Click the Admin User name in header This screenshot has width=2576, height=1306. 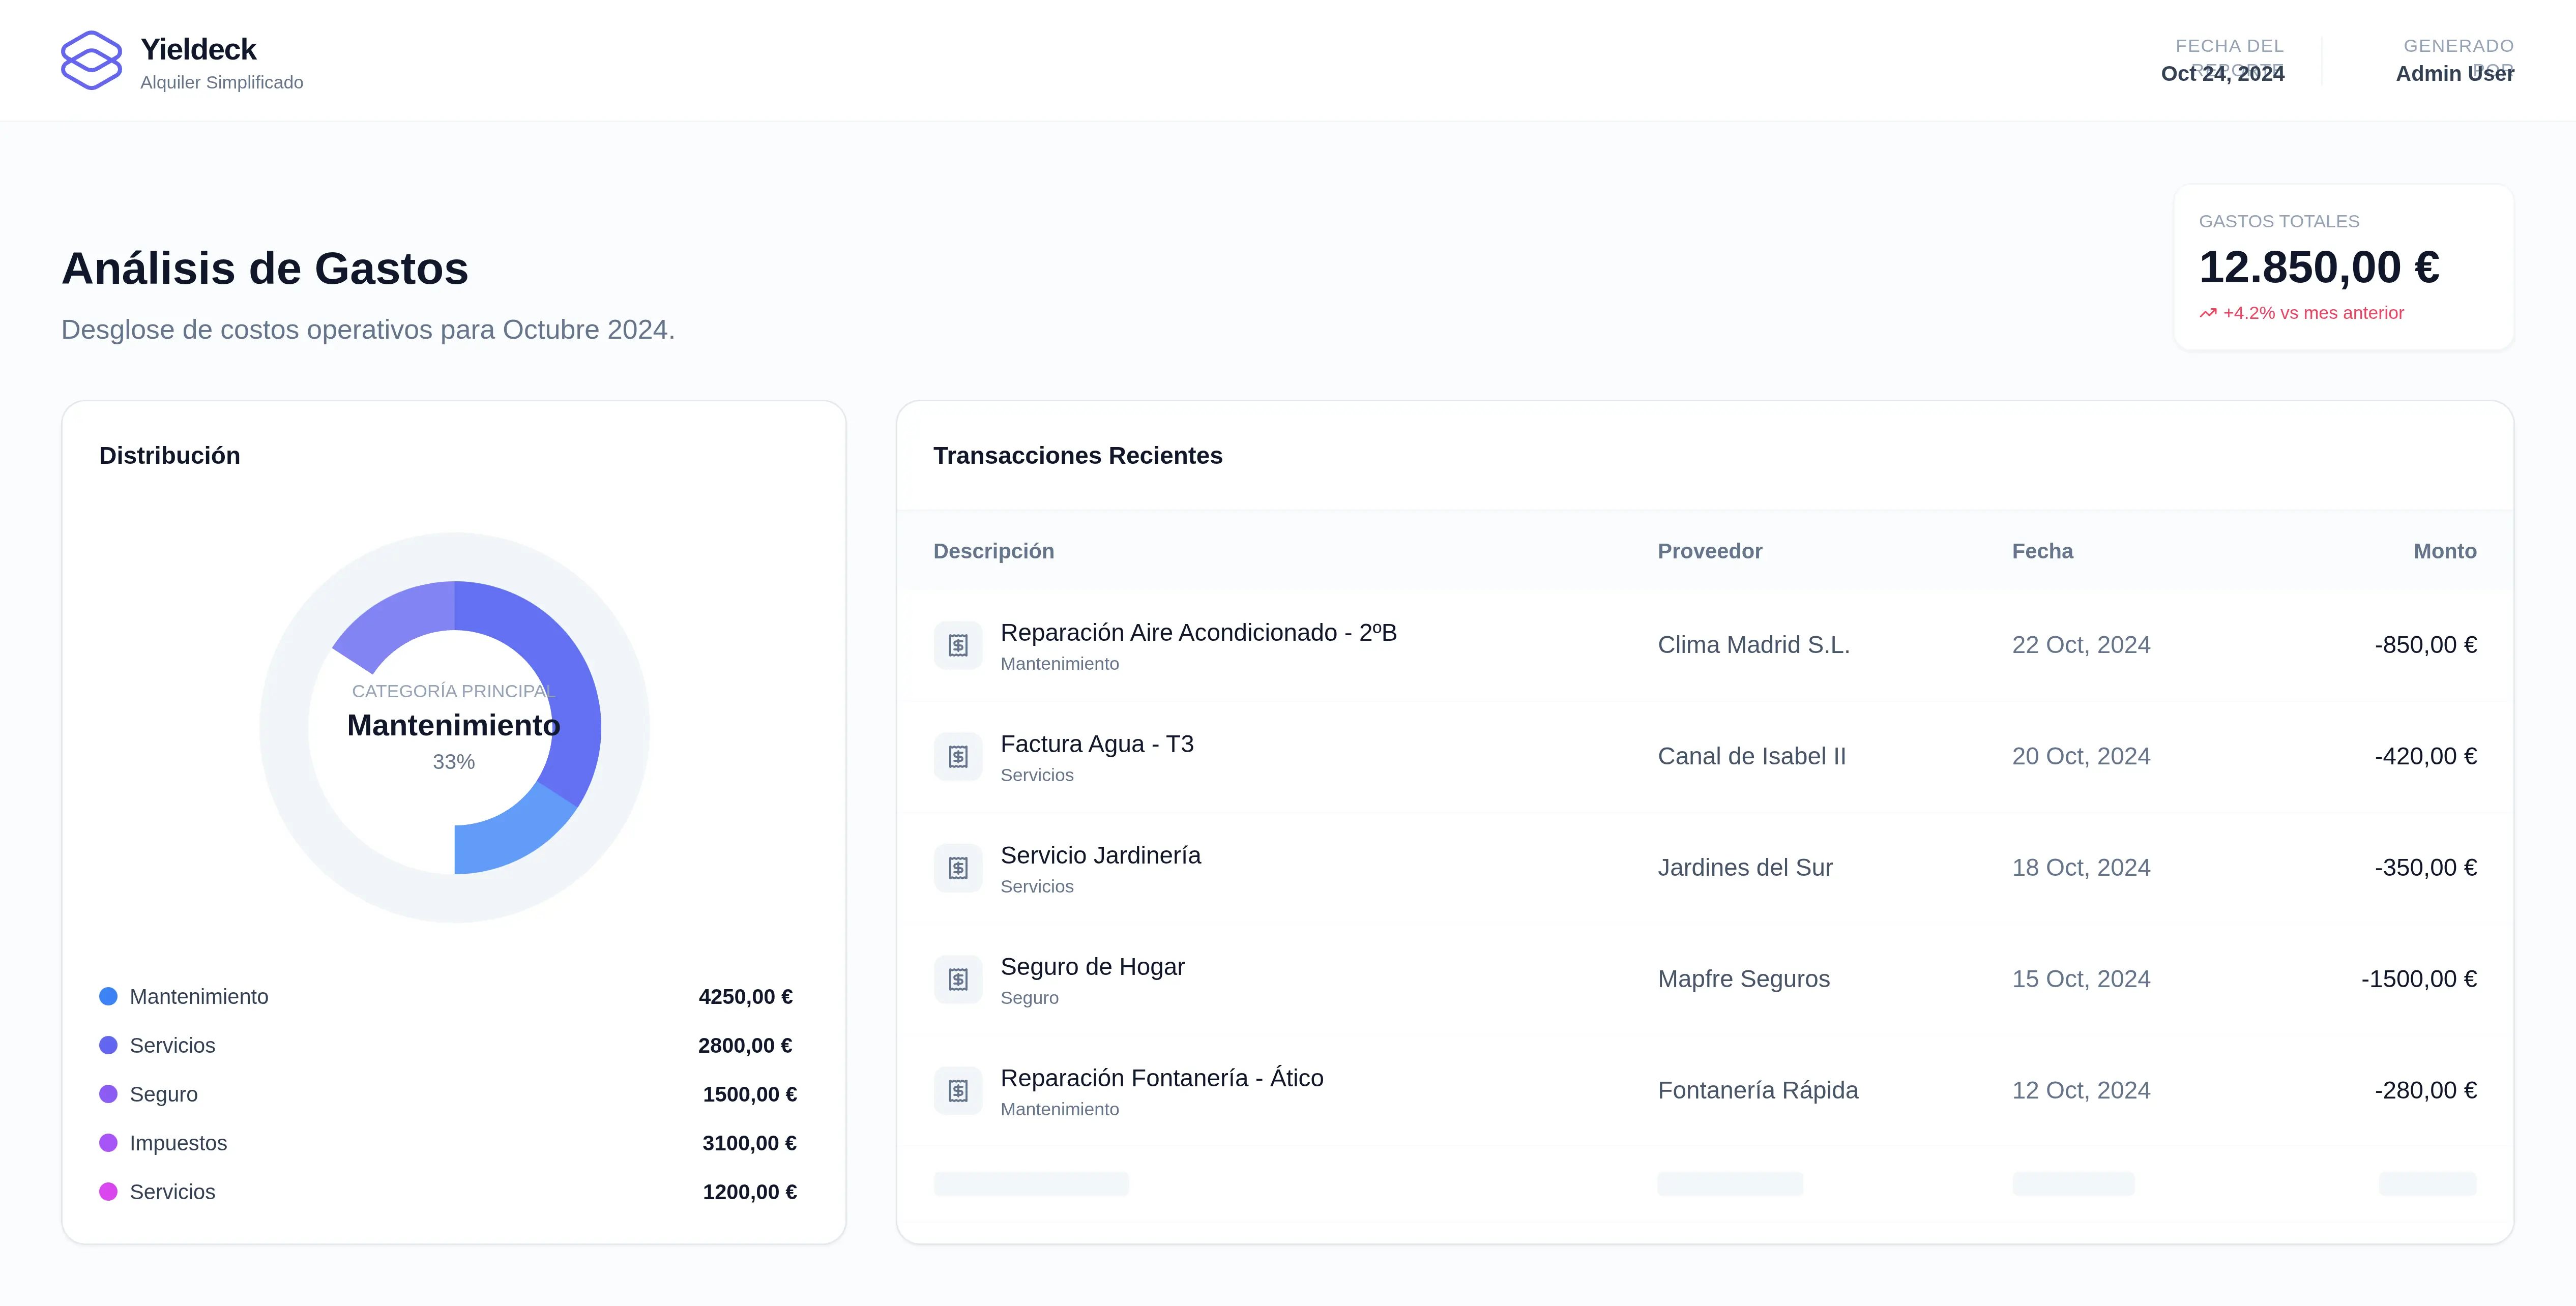point(2453,74)
